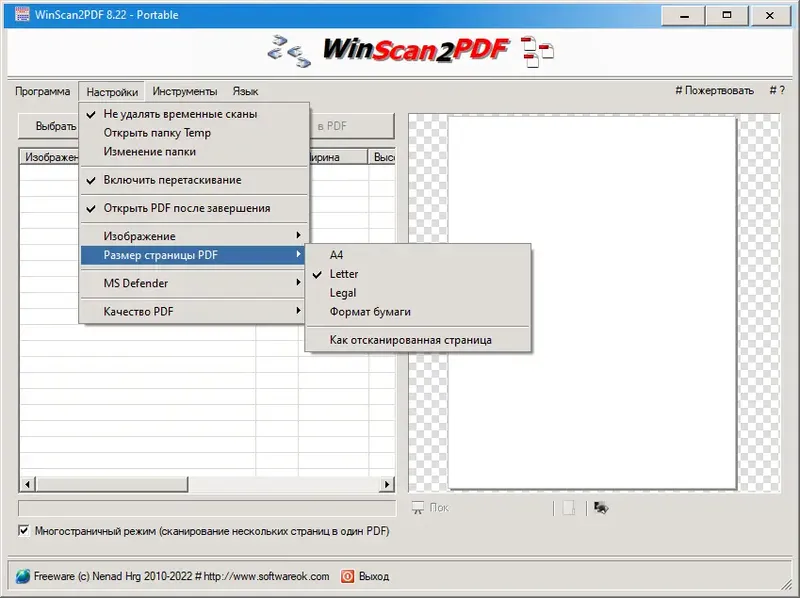Click the preview screen icon beside Пок
Screen dimensions: 800x598
click(x=417, y=508)
